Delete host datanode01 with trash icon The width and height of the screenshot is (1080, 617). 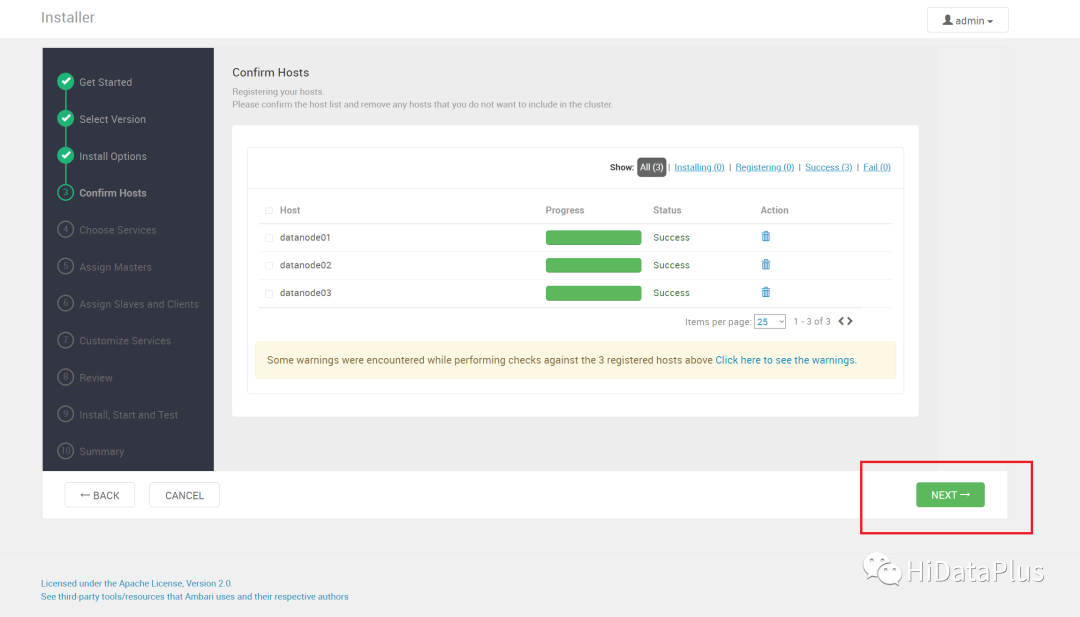point(766,237)
